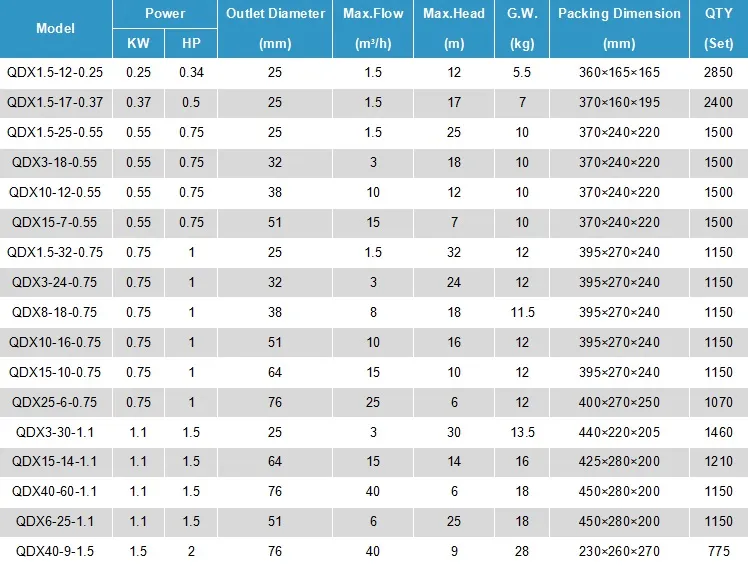Image resolution: width=748 pixels, height=568 pixels.
Task: Select the 775 quantity cell
Action: click(718, 551)
